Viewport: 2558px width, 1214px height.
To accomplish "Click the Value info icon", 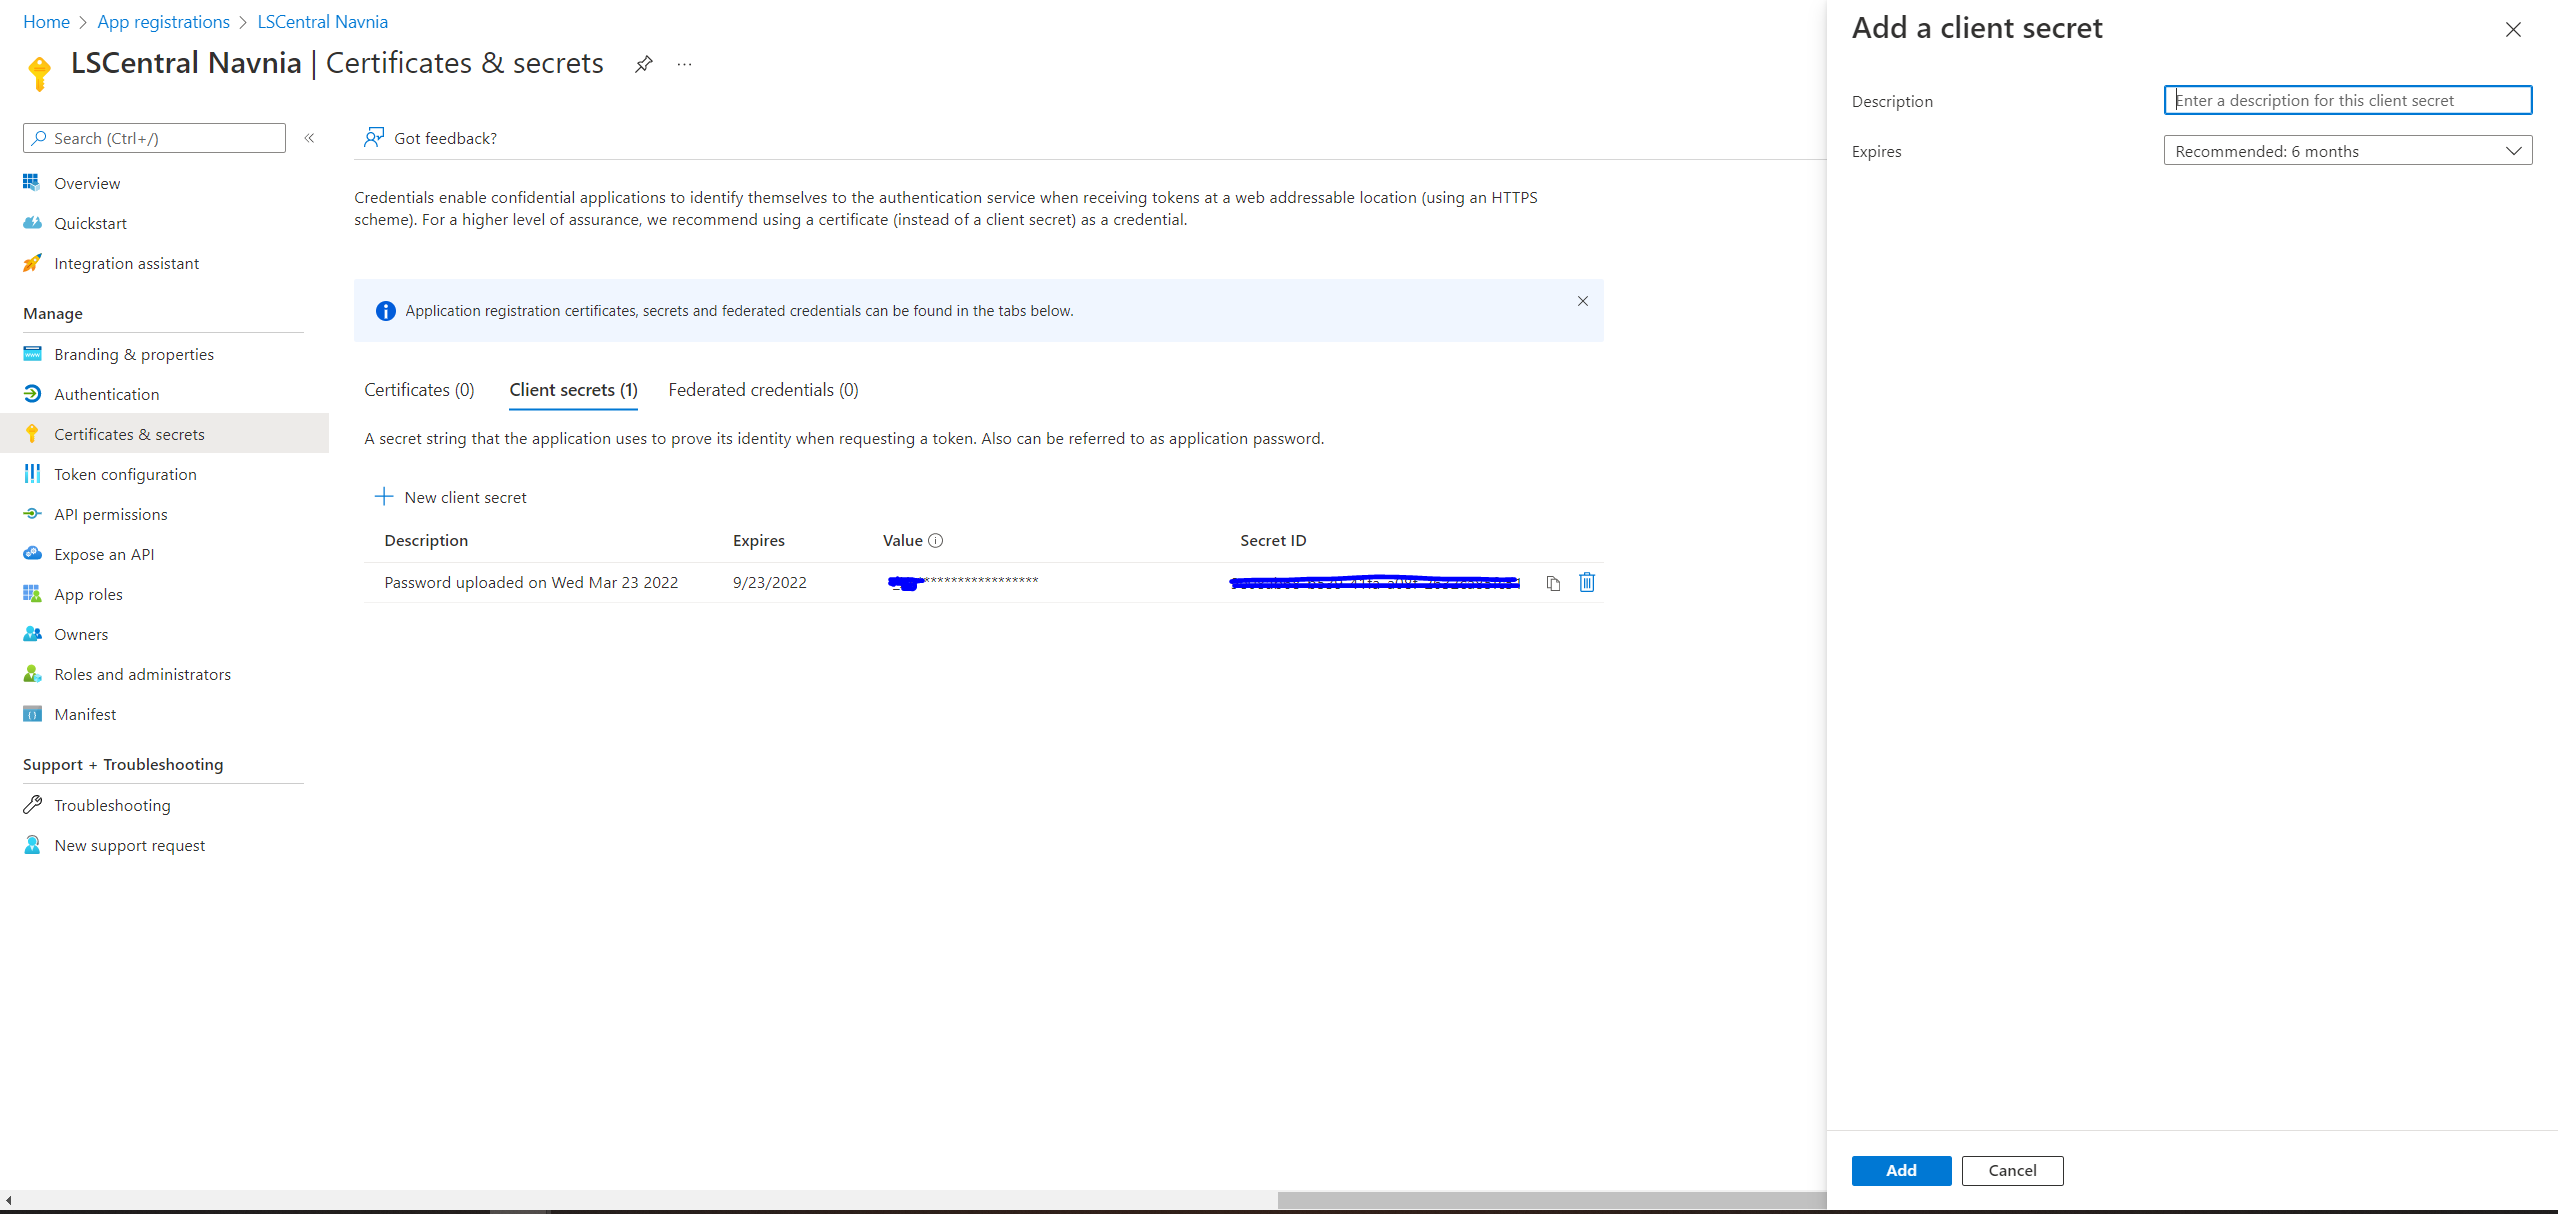I will click(936, 540).
